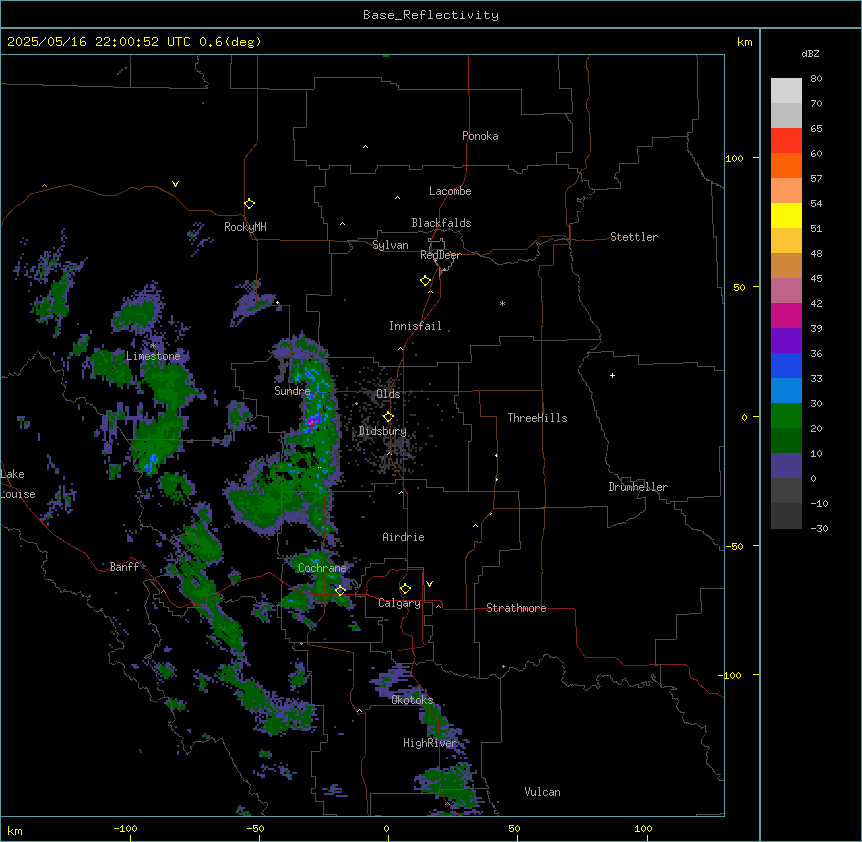Viewport: 862px width, 842px height.
Task: Click the Okotoks town label
Action: (x=412, y=700)
